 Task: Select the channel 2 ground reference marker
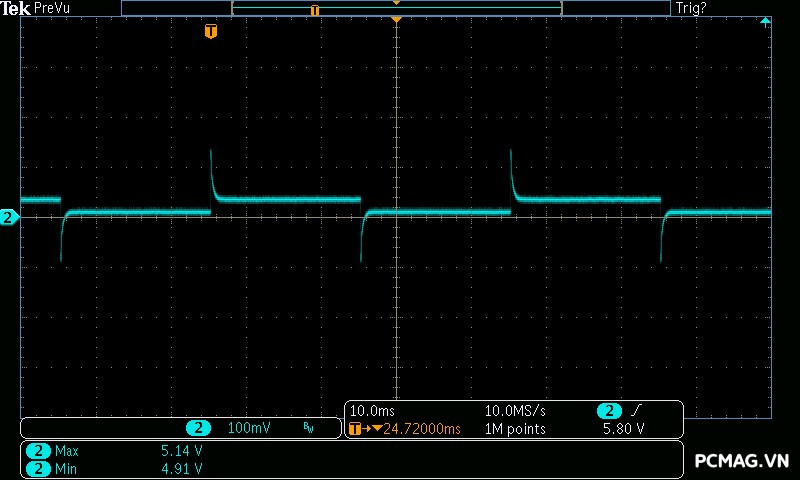tap(9, 217)
